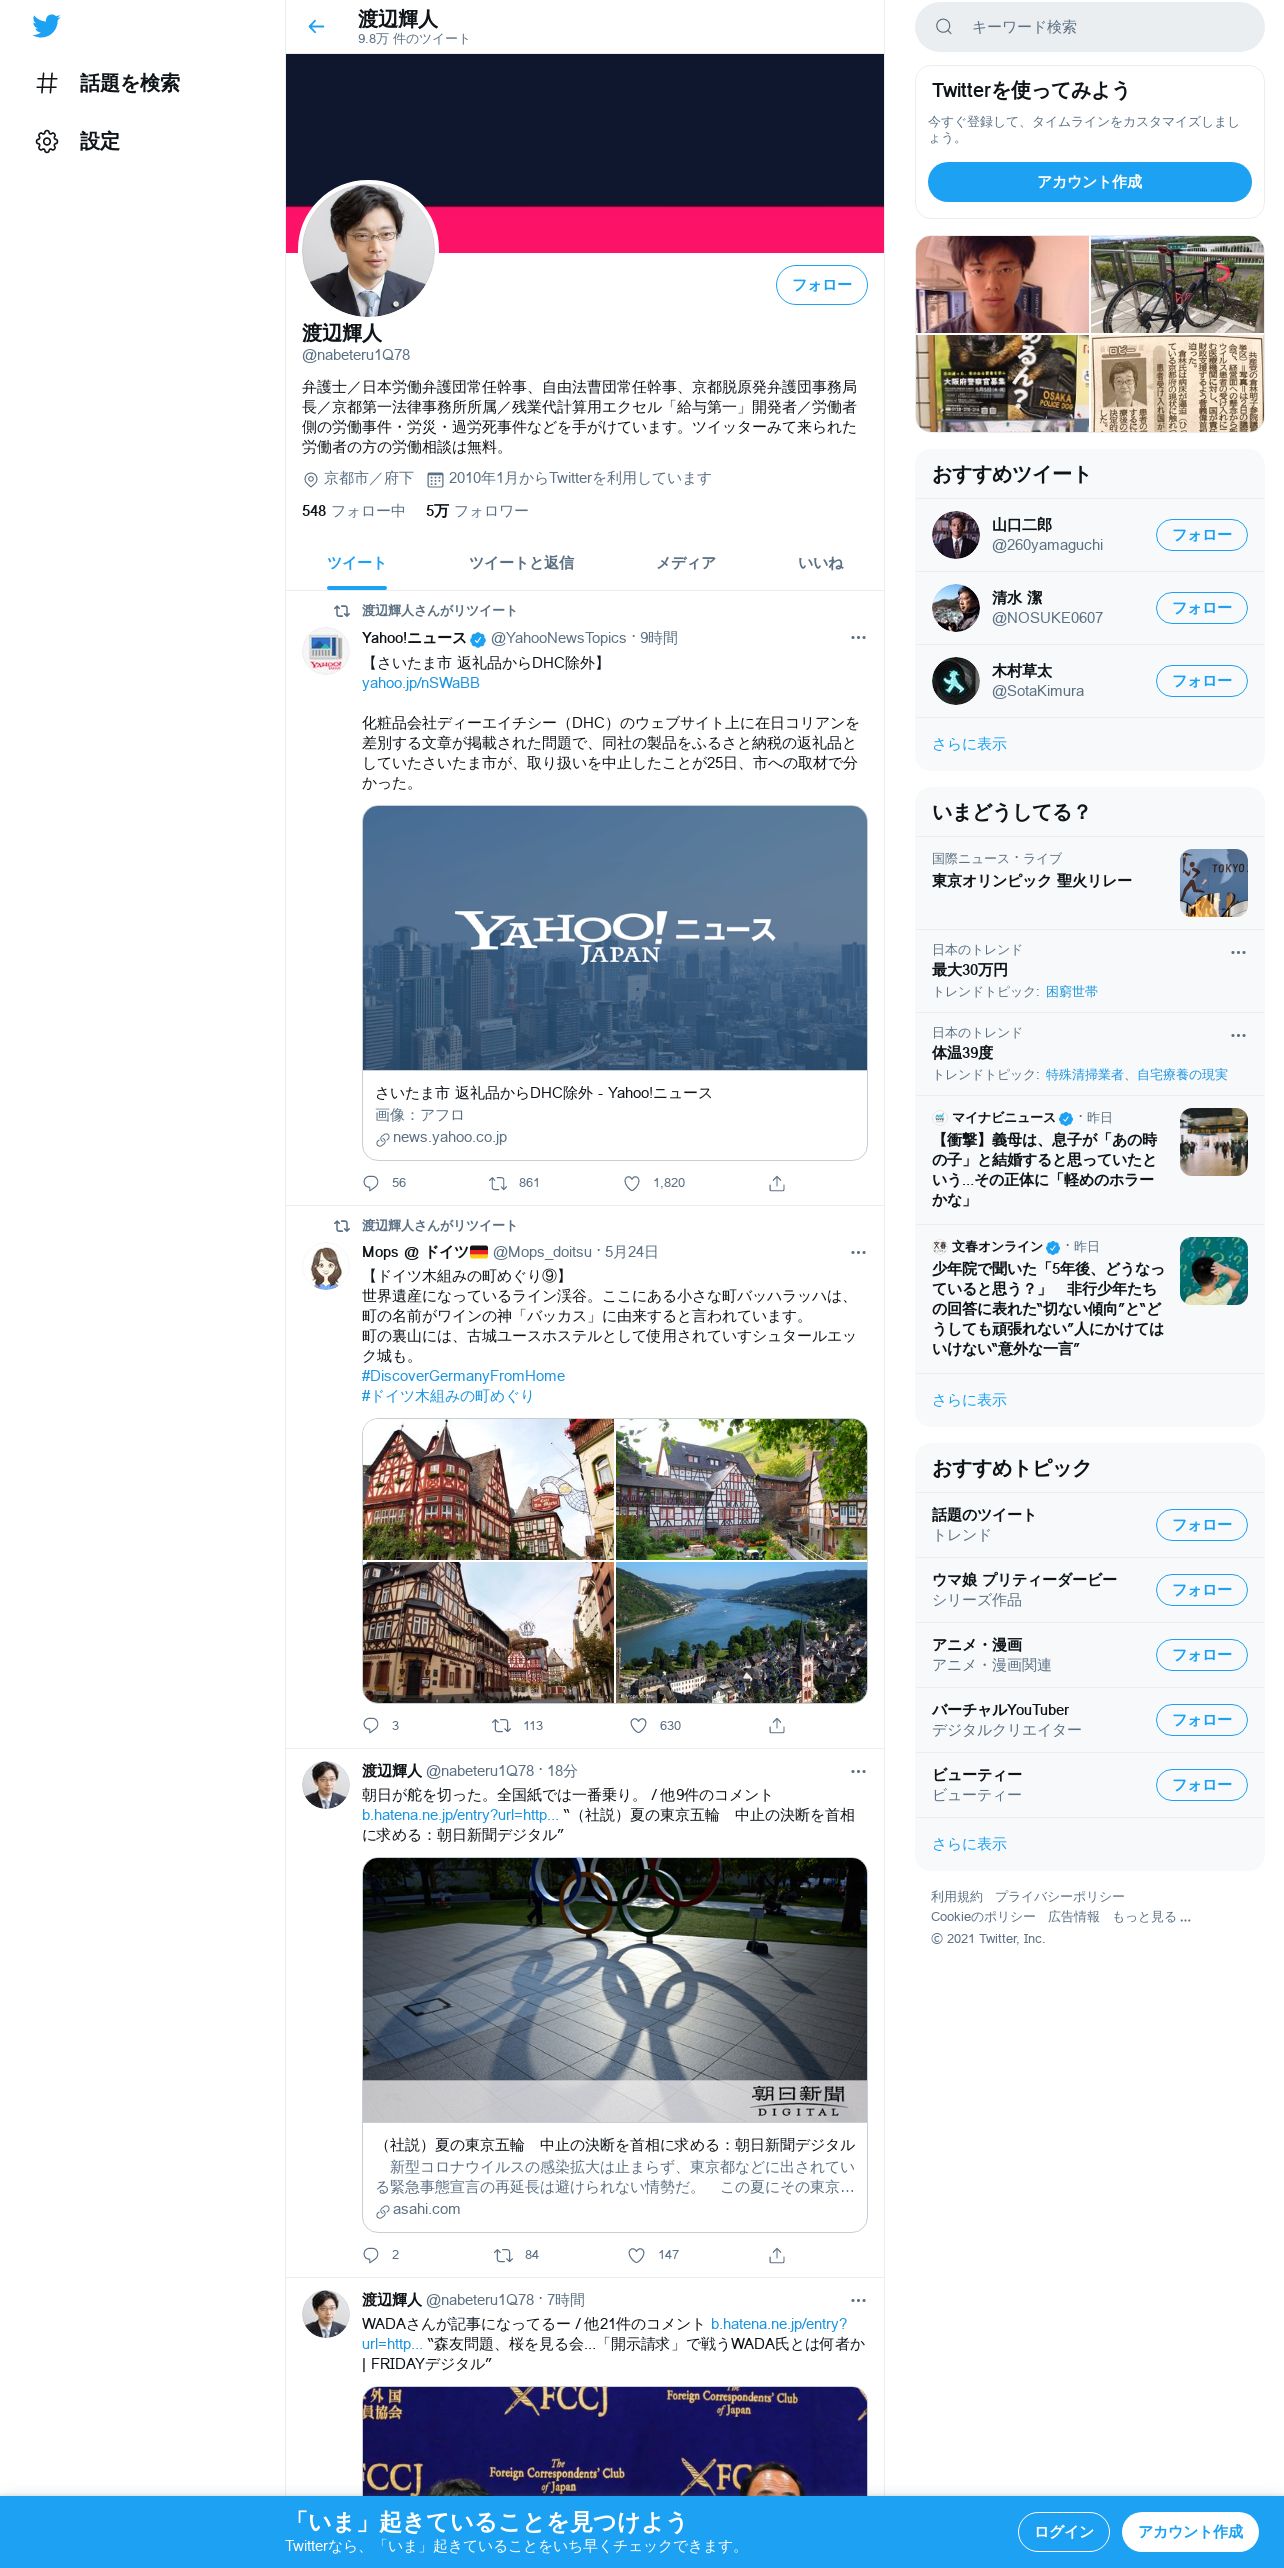Click 548 フォロー中 count
Screen dimensions: 1284x2568
coord(353,511)
